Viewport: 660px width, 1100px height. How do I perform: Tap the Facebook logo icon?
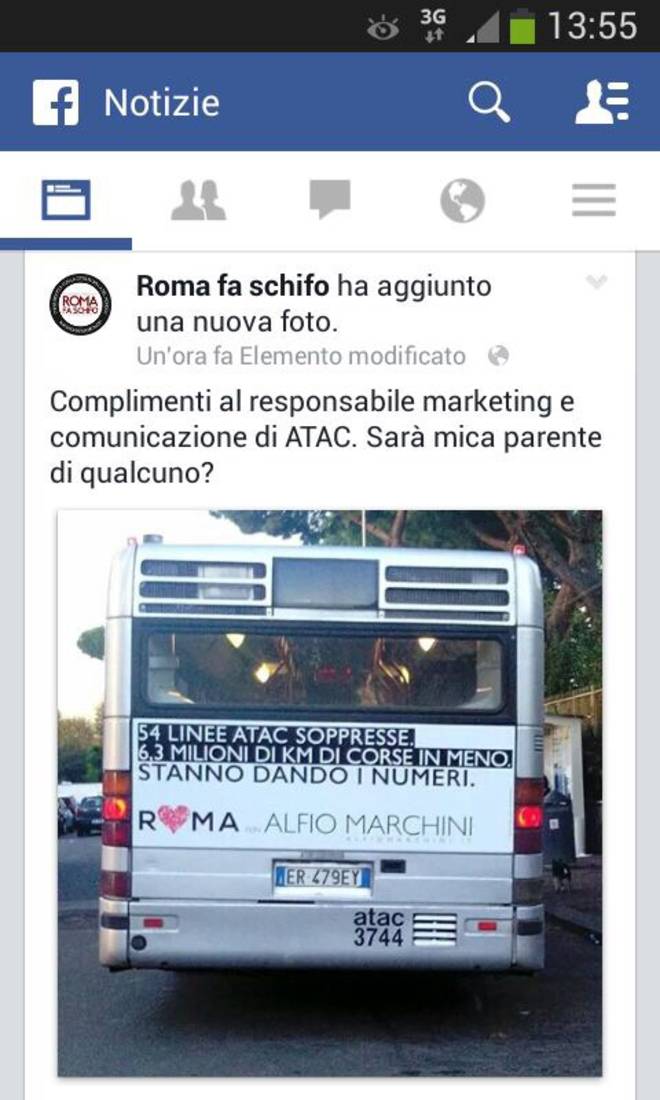coord(55,102)
